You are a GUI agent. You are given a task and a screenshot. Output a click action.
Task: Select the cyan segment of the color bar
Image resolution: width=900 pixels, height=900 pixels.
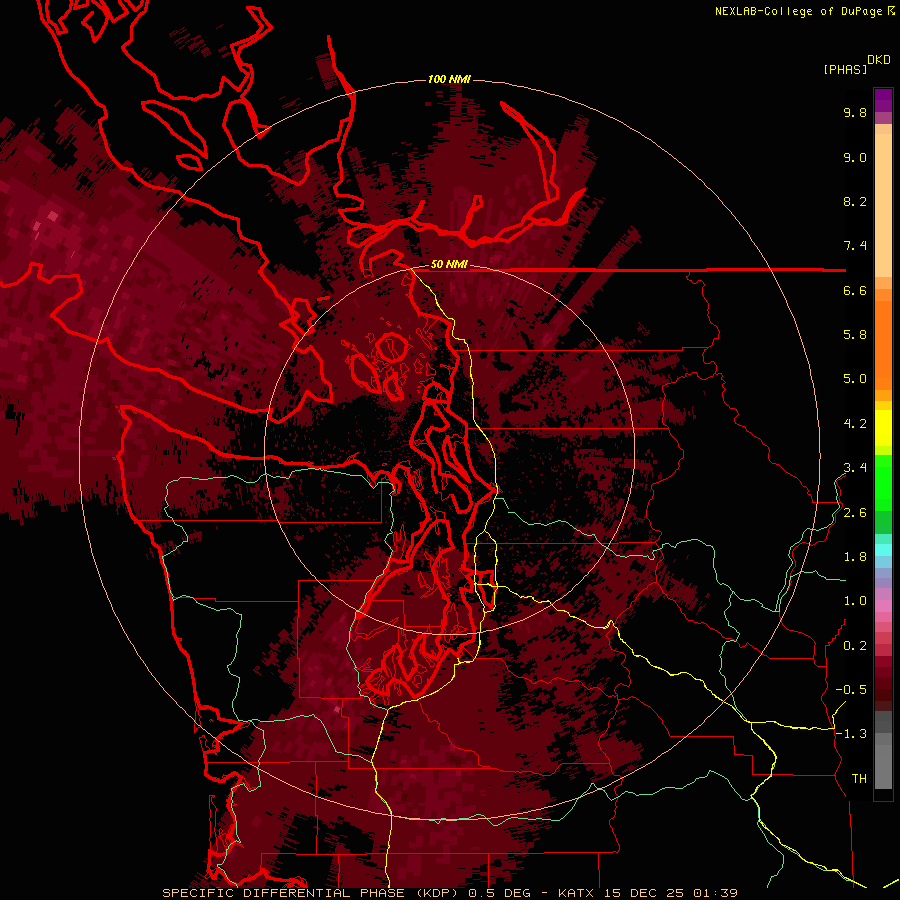883,550
